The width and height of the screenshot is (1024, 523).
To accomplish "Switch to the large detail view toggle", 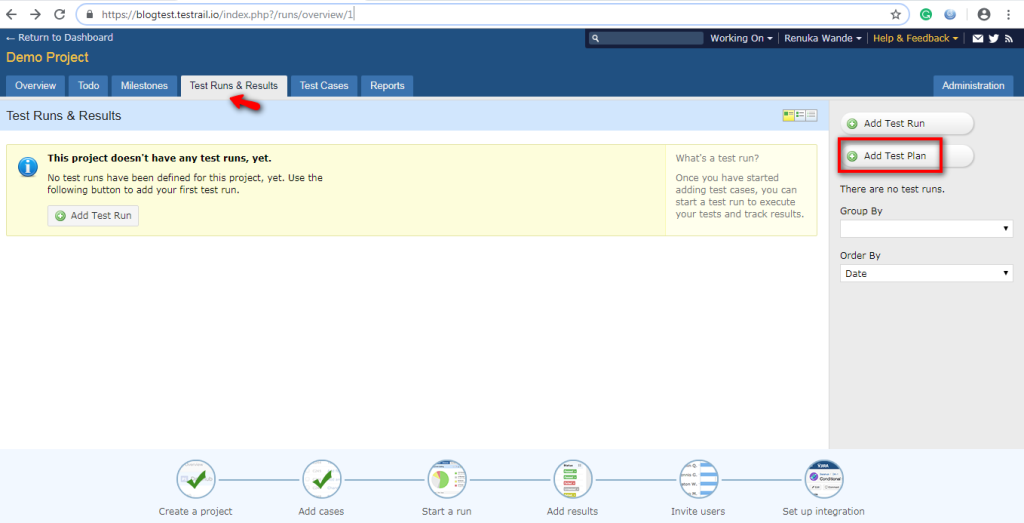I will click(788, 116).
